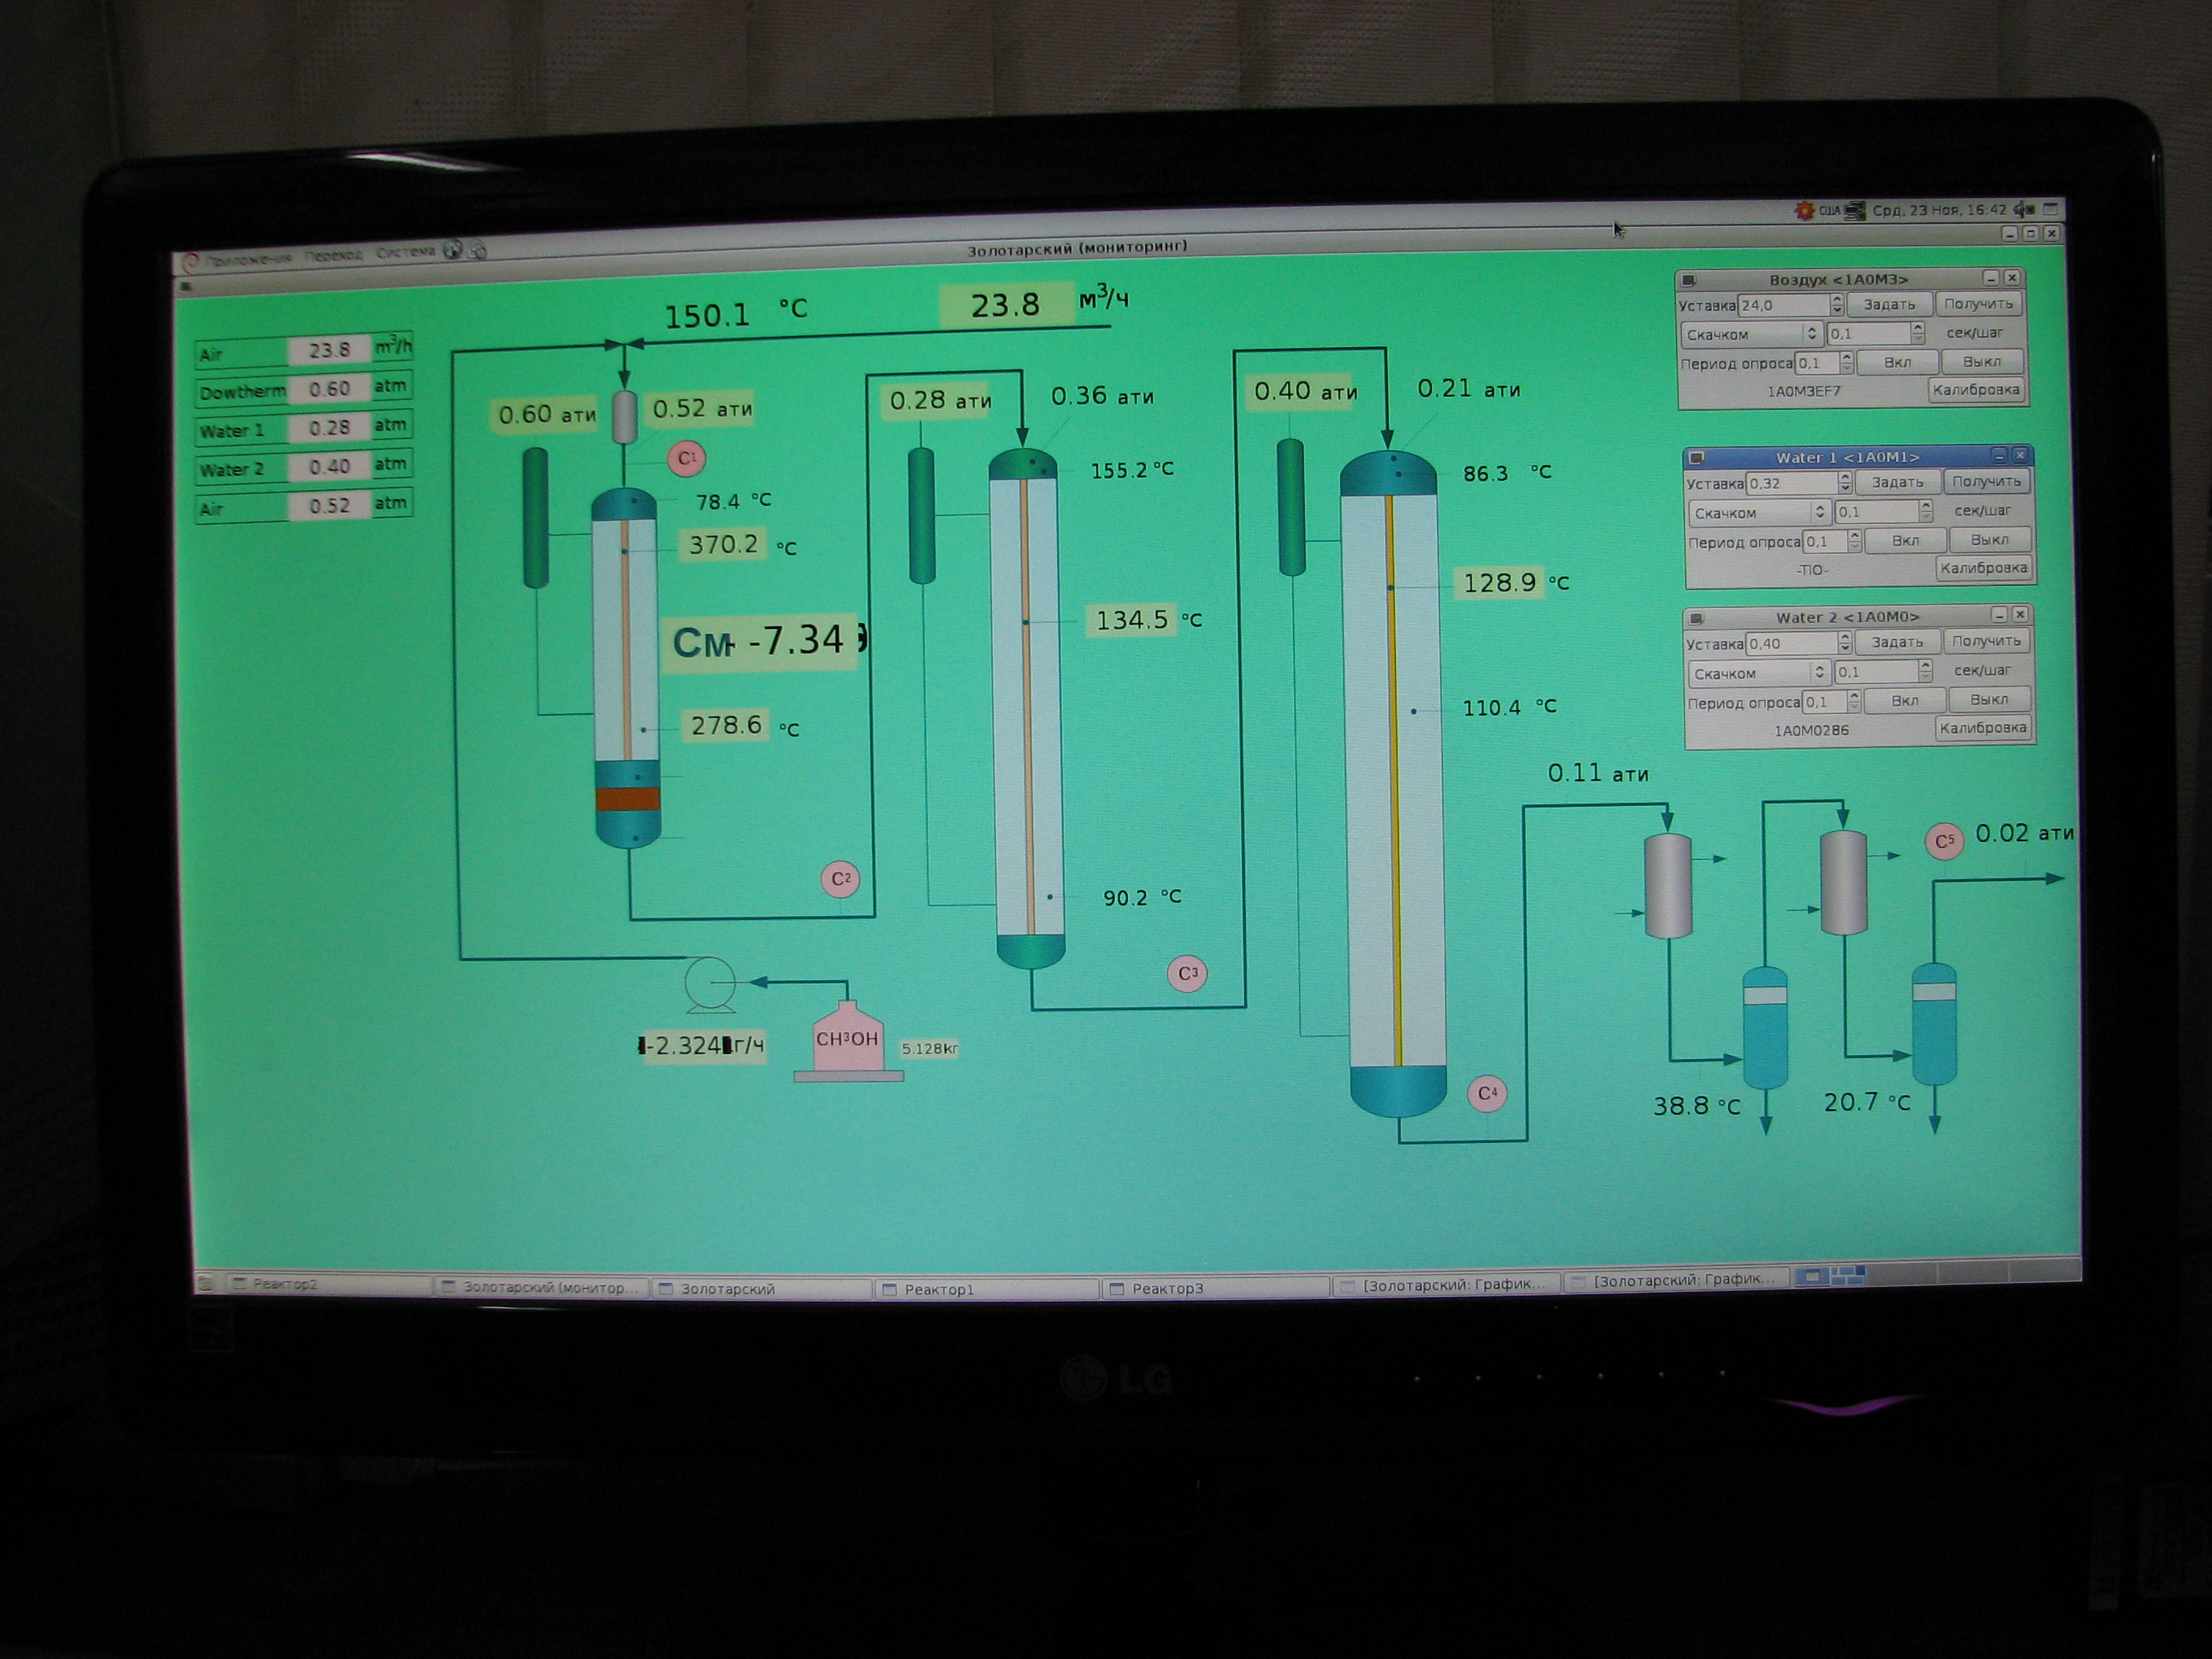Image resolution: width=2212 pixels, height=1659 pixels.
Task: Select the first reactor column
Action: tap(626, 667)
